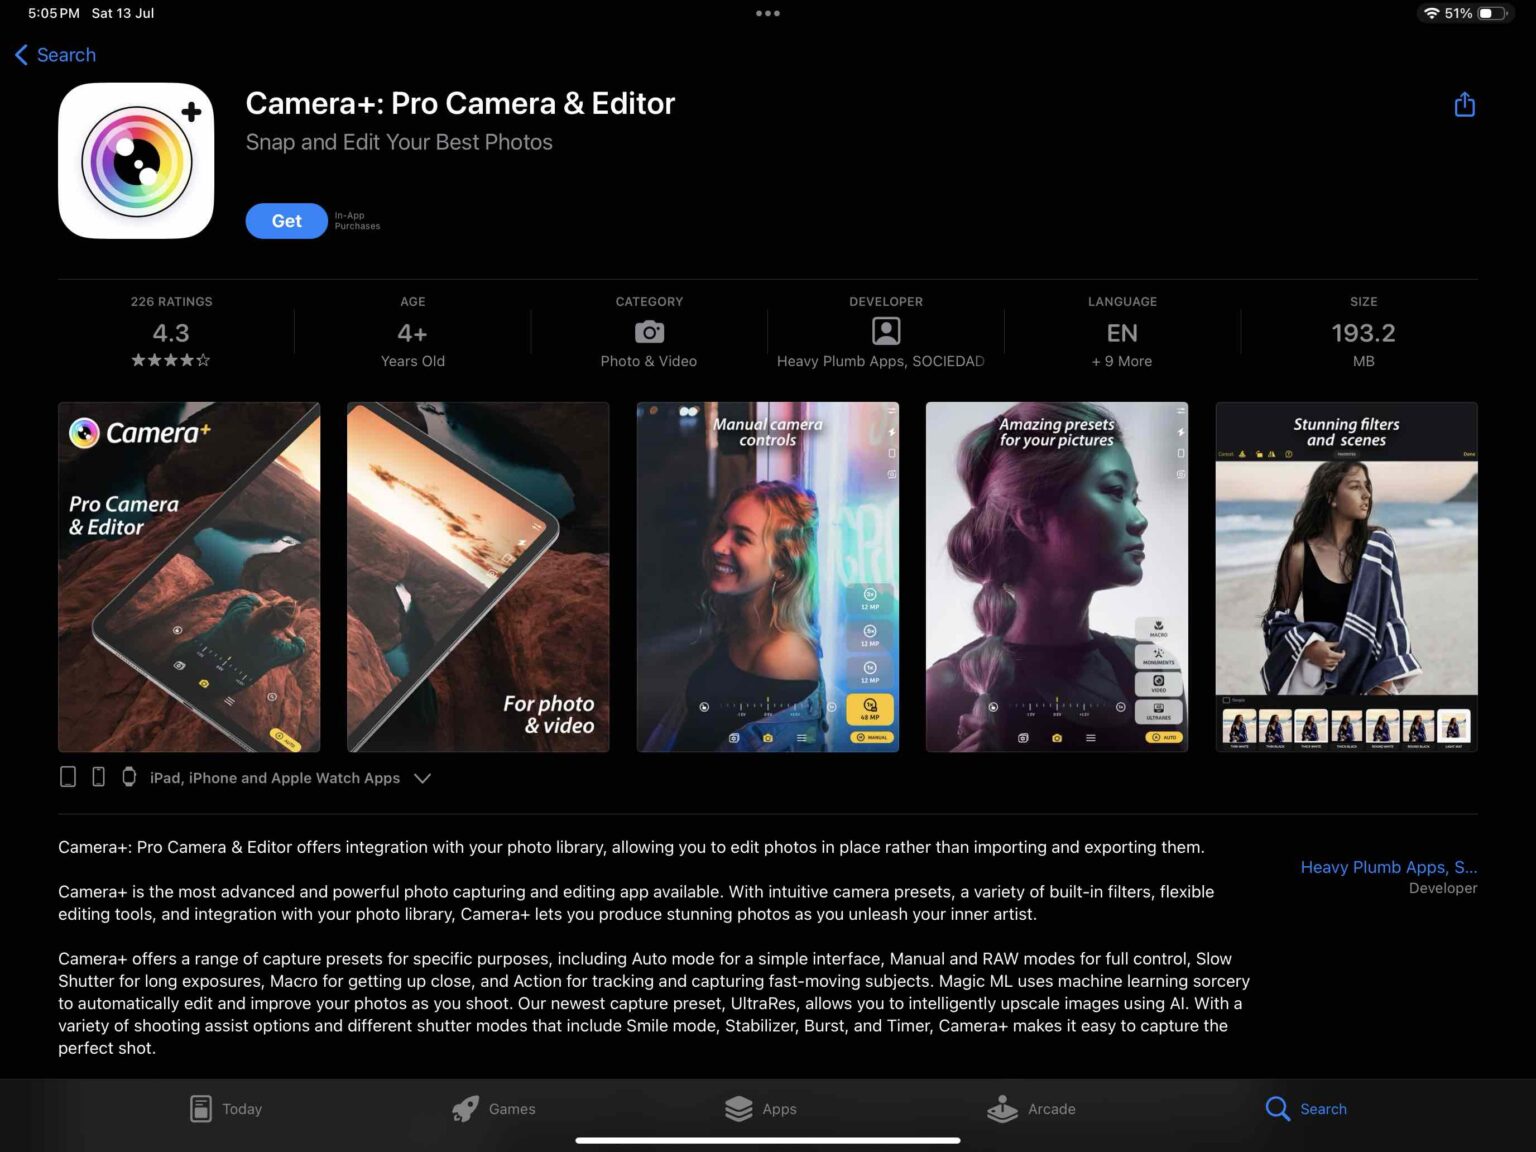Image resolution: width=1536 pixels, height=1152 pixels.
Task: Tap the 4.3 star rating display
Action: click(x=170, y=333)
